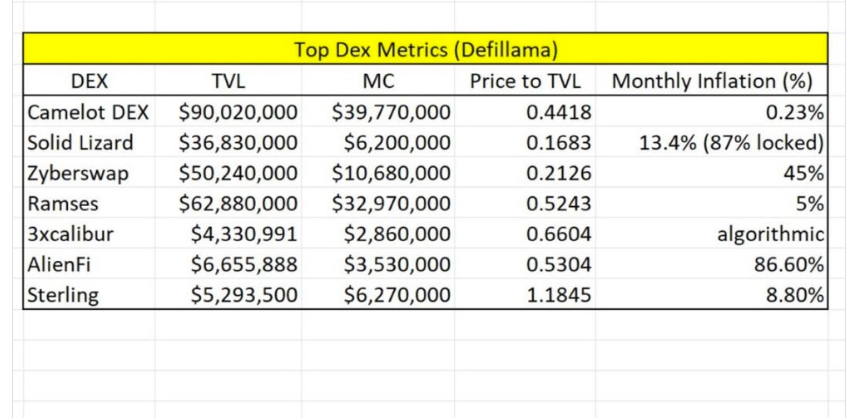Click the DEX column header
Image resolution: width=849 pixels, height=418 pixels.
point(89,81)
